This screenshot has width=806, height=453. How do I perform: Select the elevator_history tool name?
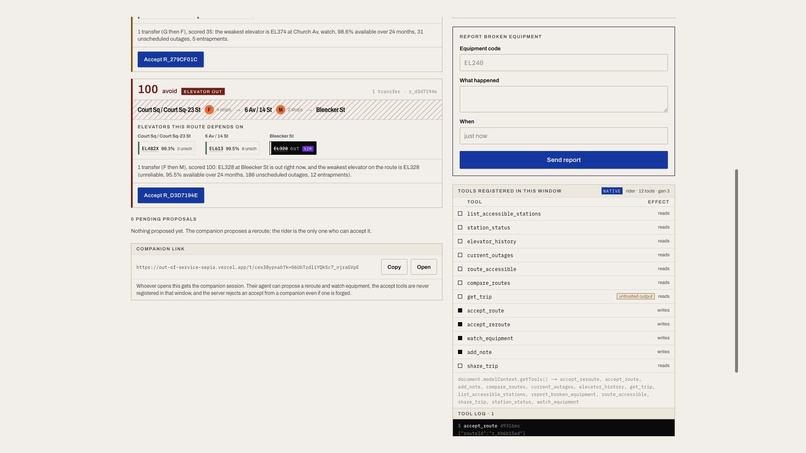pyautogui.click(x=491, y=242)
